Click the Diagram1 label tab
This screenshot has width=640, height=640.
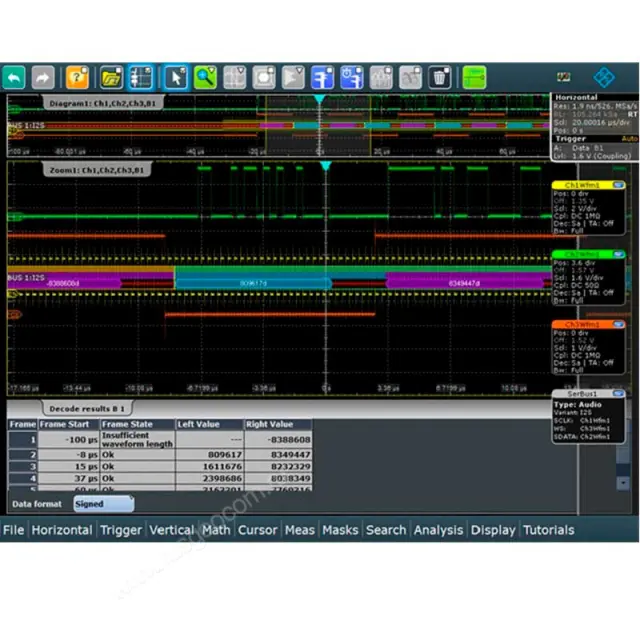100,102
